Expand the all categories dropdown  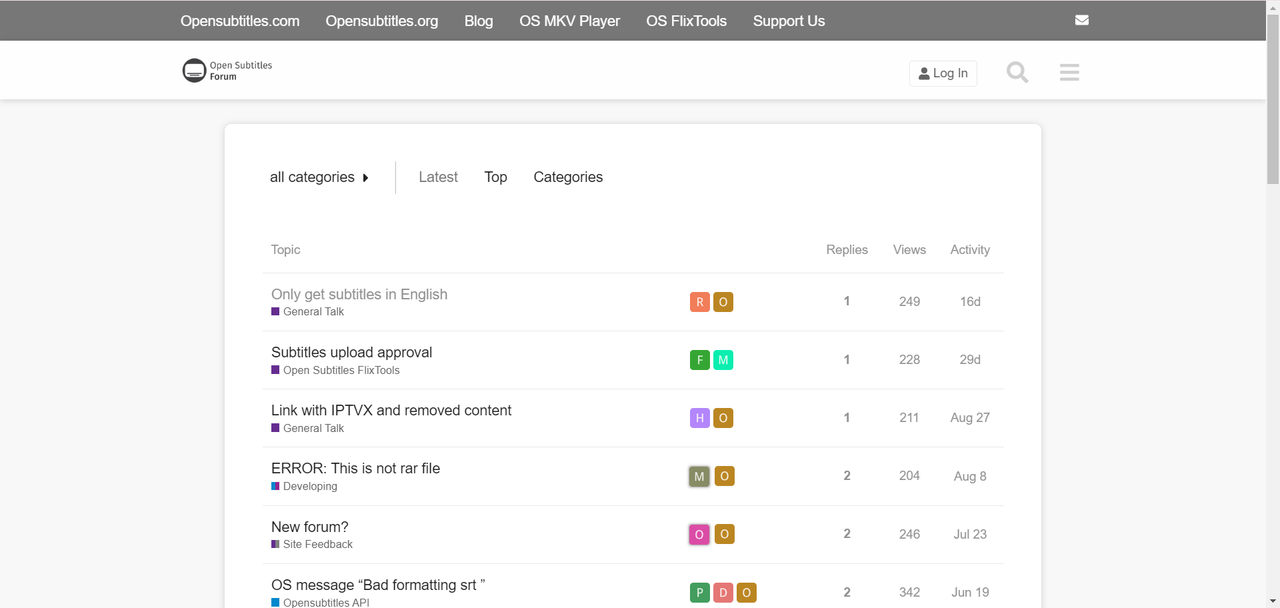[319, 177]
